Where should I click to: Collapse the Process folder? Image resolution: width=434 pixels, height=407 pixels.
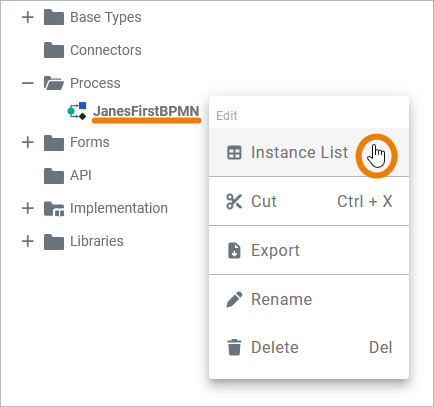point(28,83)
